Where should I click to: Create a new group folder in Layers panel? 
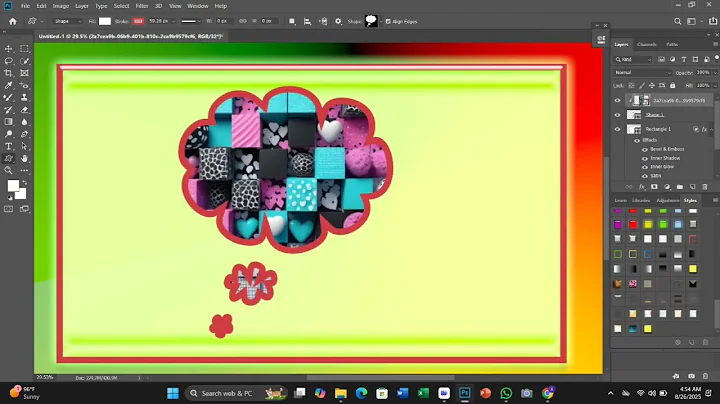pos(680,187)
